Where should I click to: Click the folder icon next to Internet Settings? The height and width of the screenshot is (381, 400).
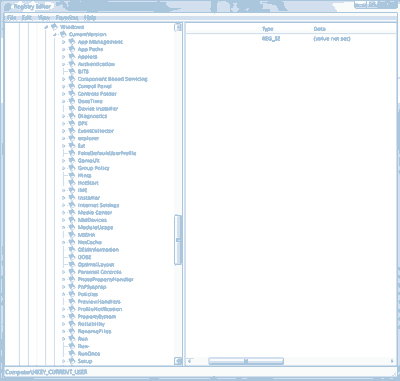point(72,205)
